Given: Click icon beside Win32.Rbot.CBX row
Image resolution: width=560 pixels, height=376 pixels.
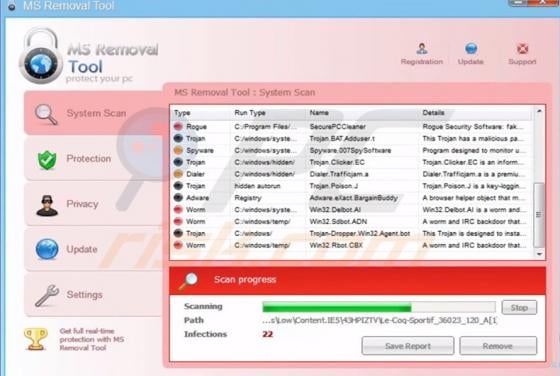Looking at the screenshot, I should click(x=178, y=245).
